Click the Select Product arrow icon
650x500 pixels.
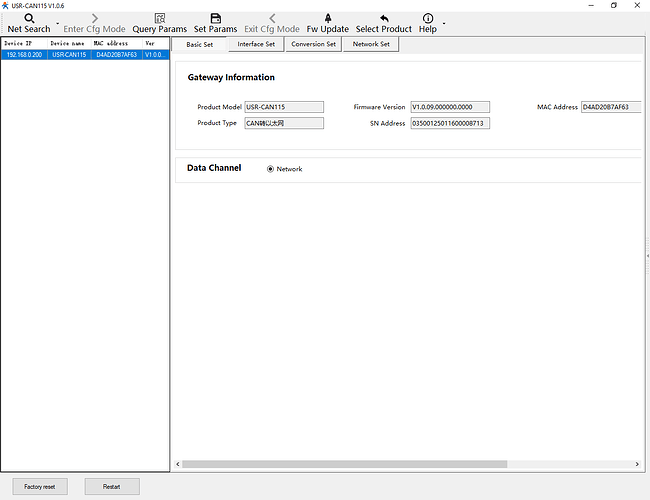click(x=383, y=18)
